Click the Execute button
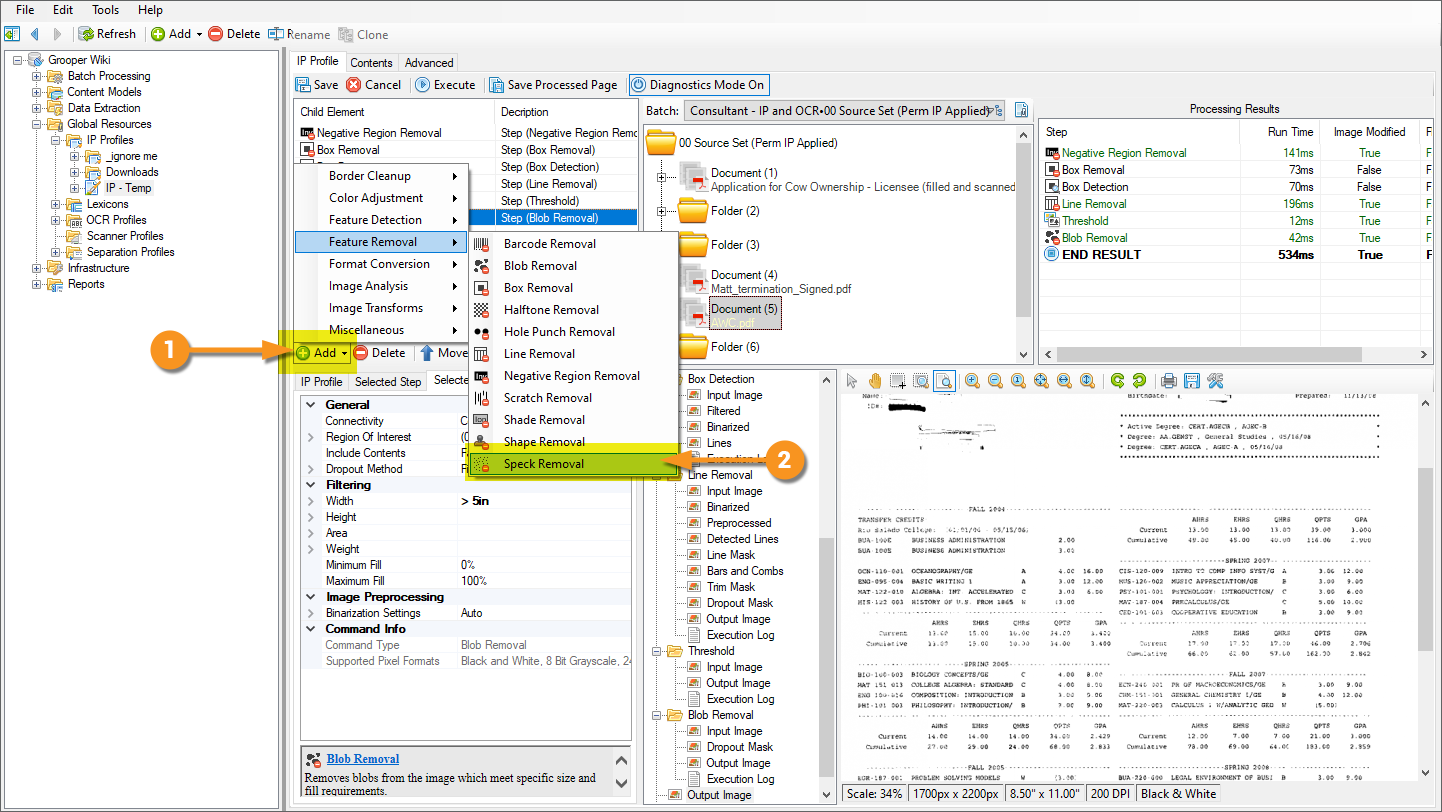The width and height of the screenshot is (1442, 812). coord(445,85)
